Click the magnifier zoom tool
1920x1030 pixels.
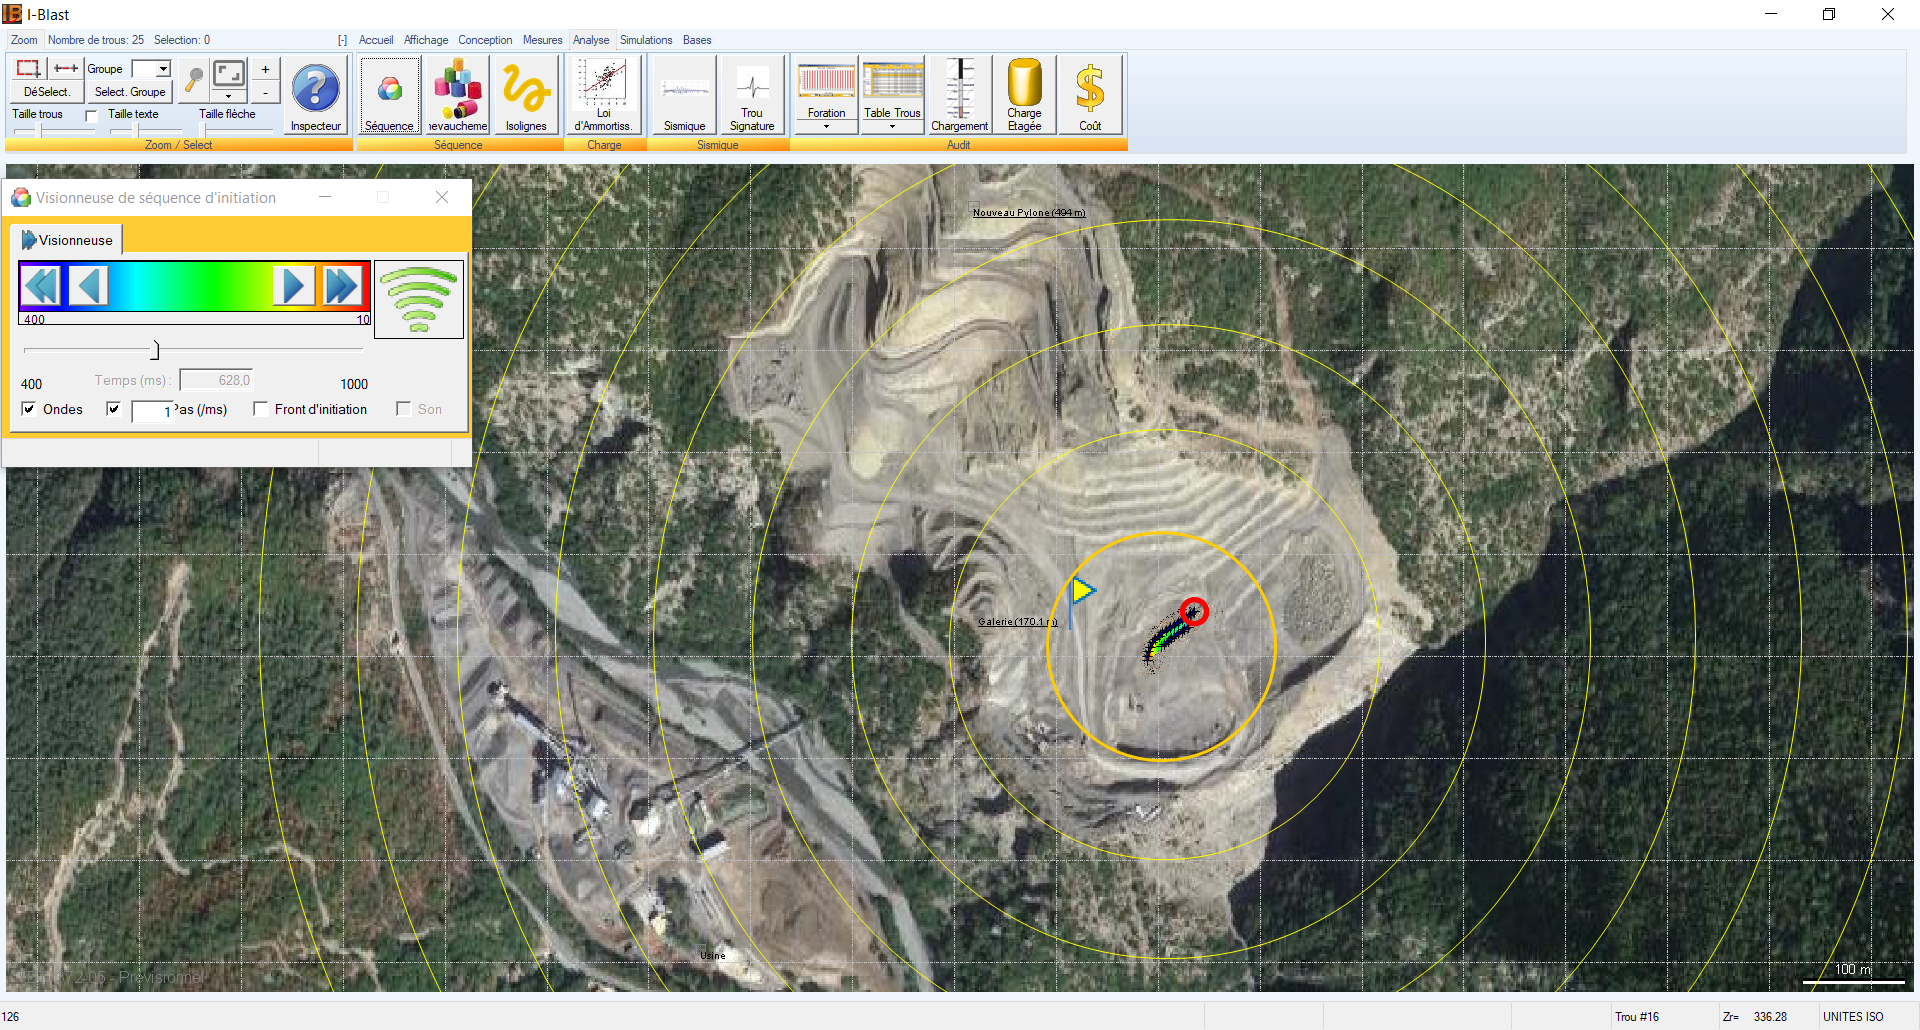click(x=193, y=80)
